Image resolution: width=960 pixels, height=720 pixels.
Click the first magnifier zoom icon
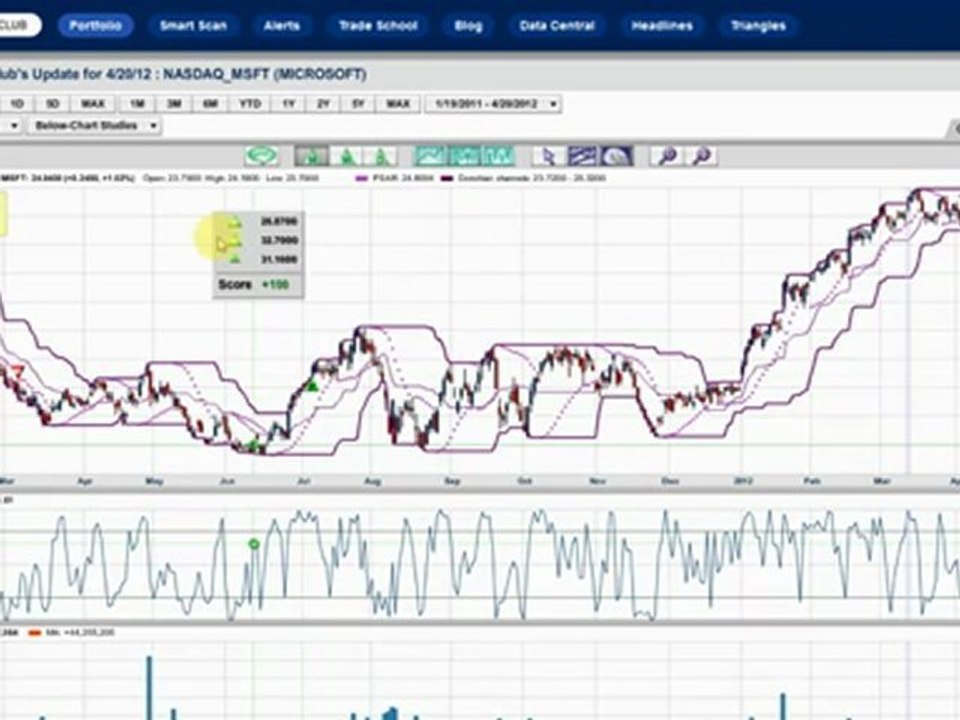(x=667, y=156)
